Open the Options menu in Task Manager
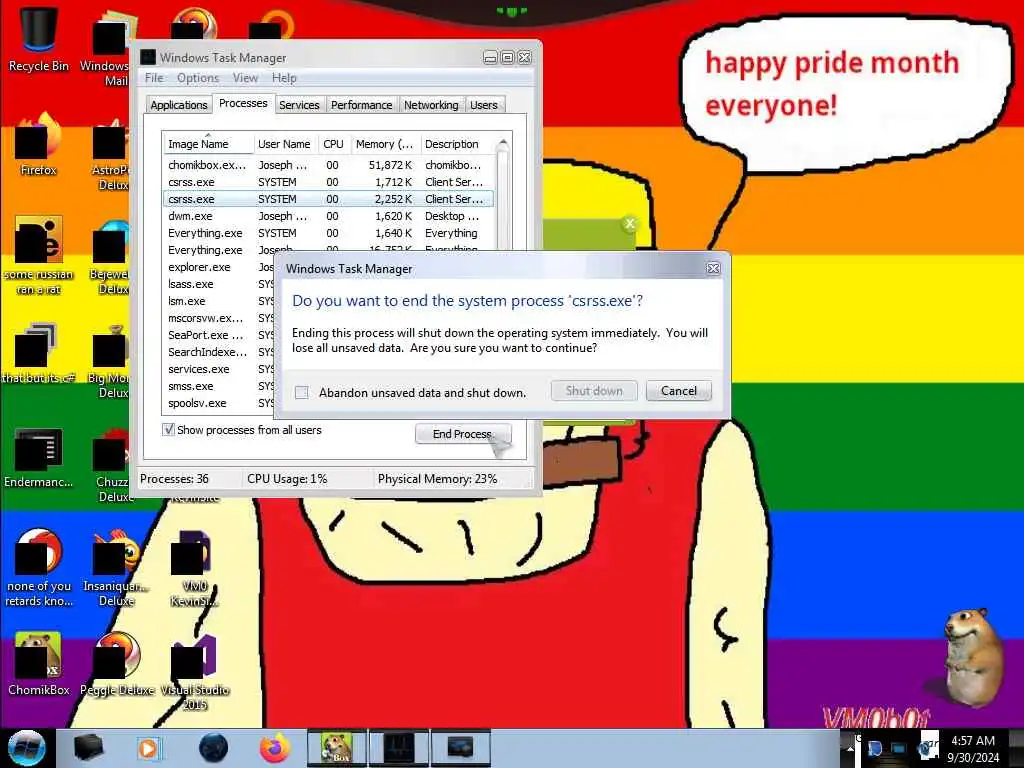The image size is (1024, 768). point(198,78)
